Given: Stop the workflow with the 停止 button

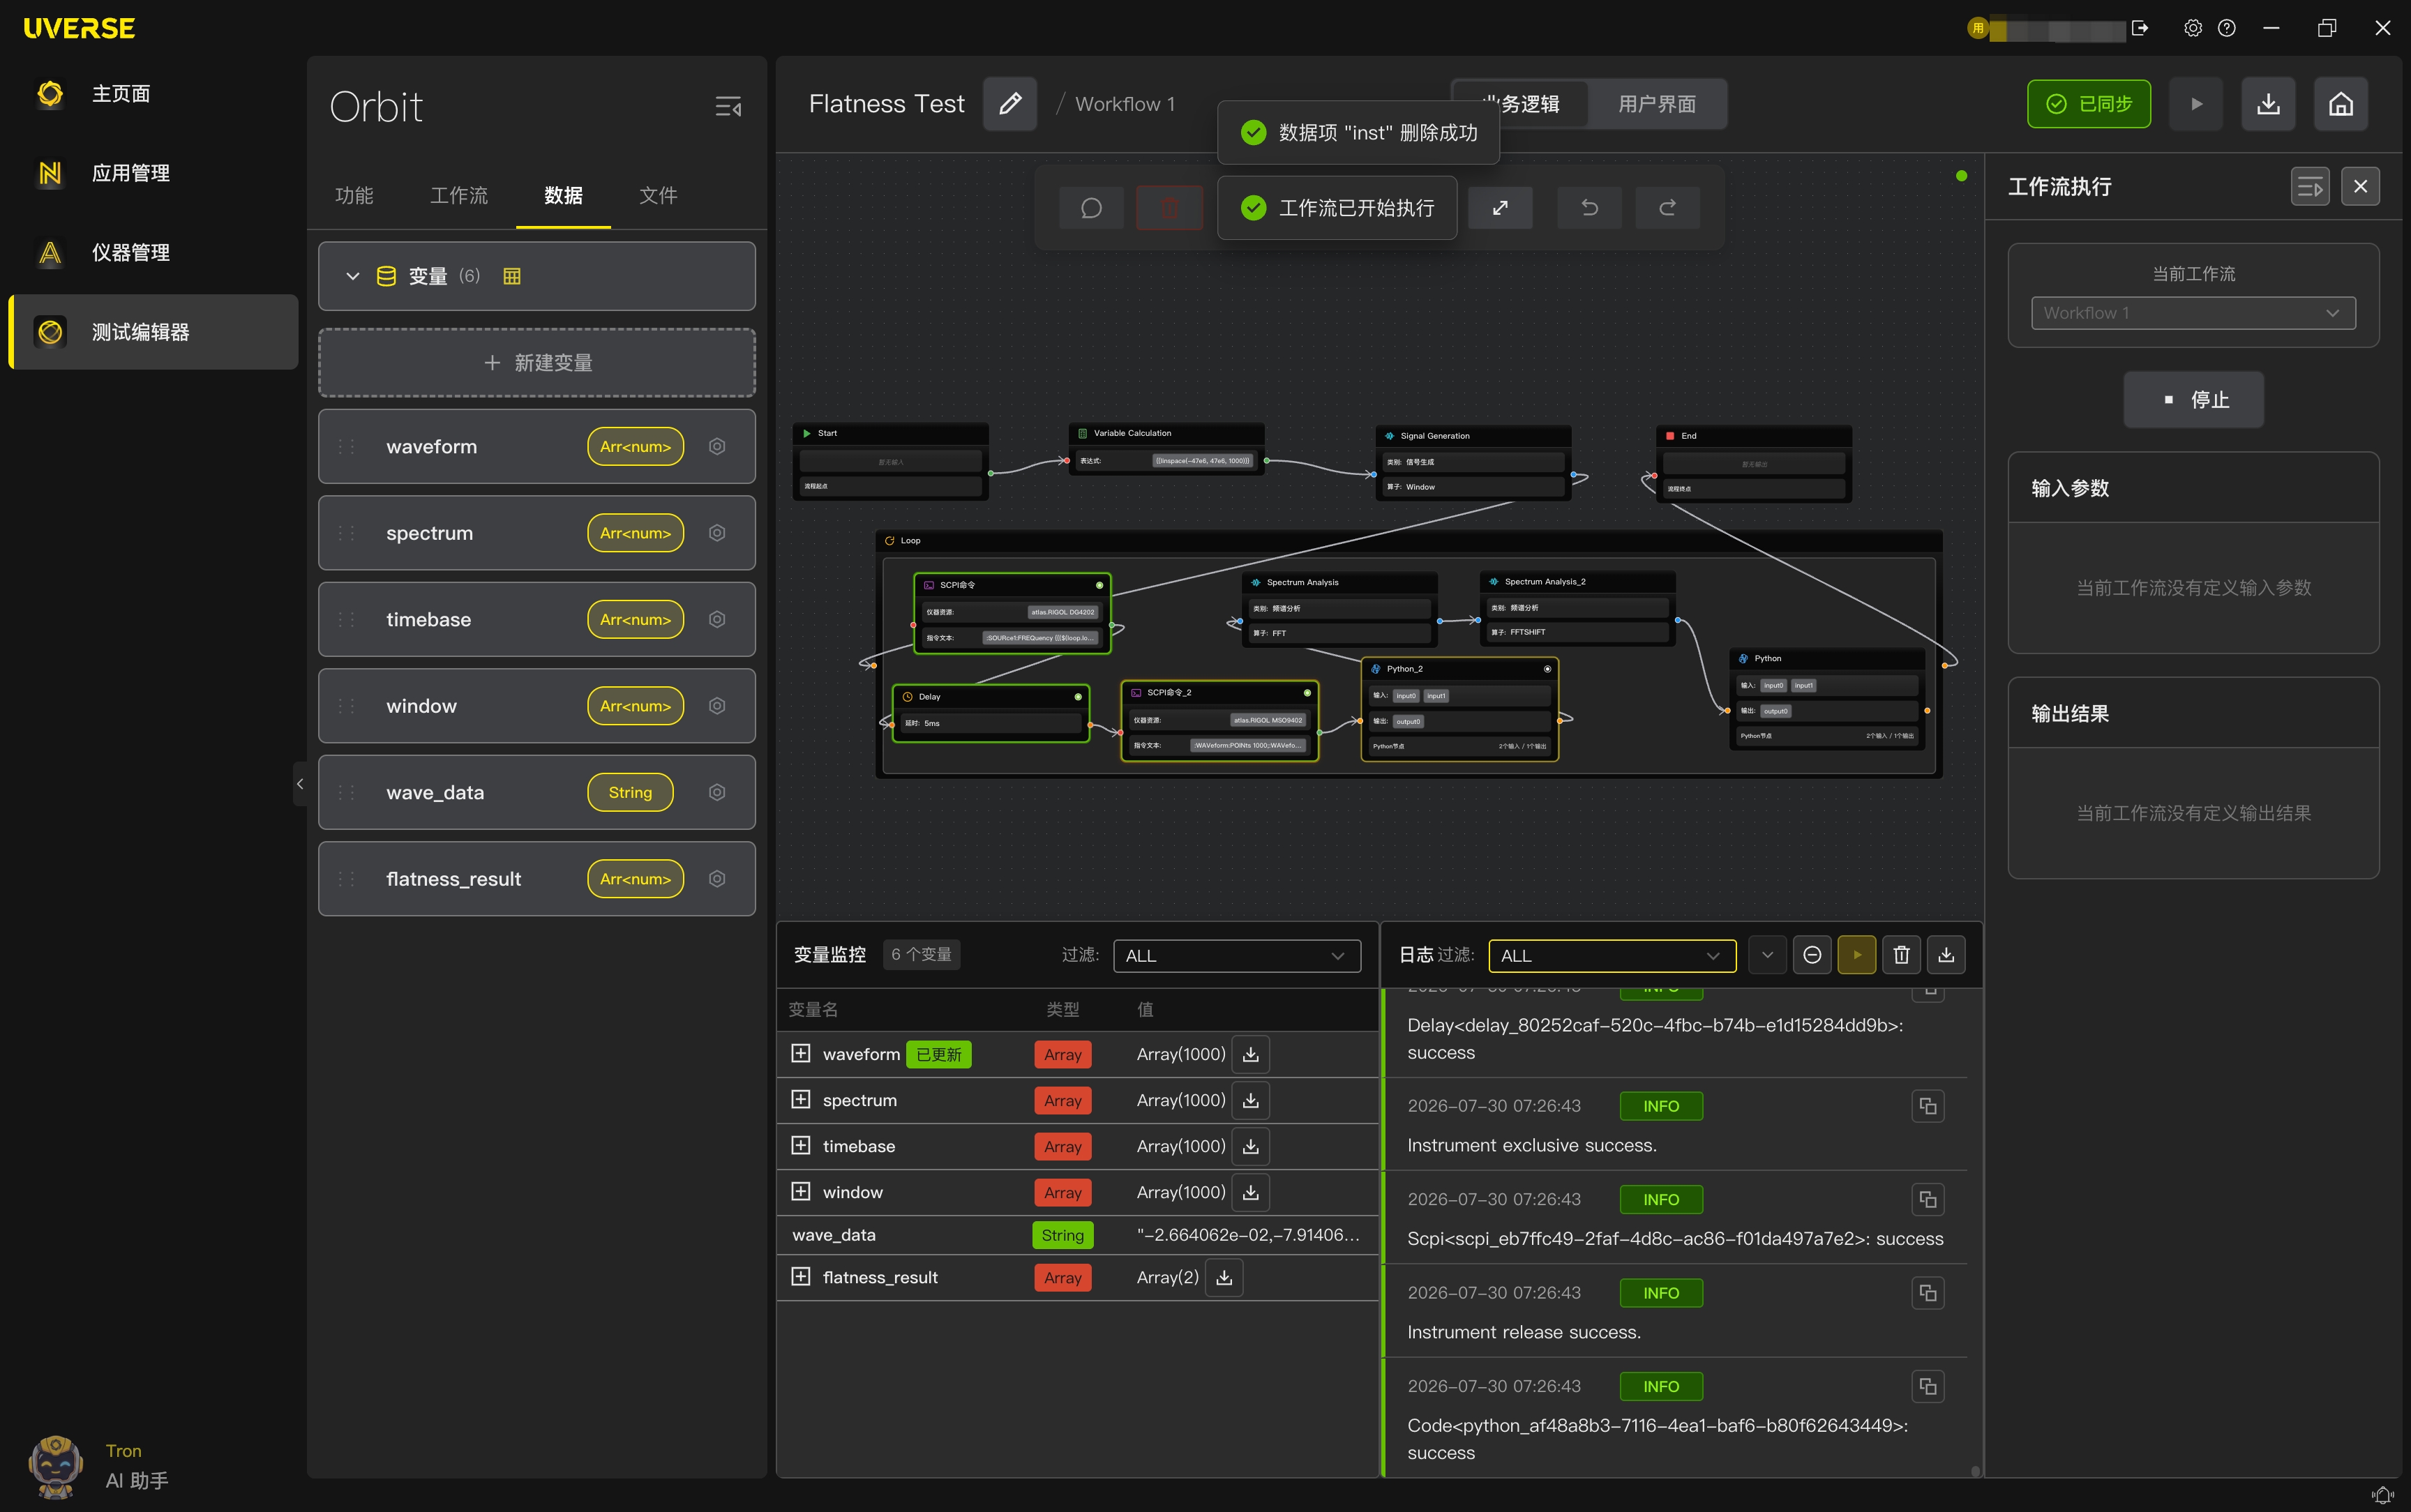Looking at the screenshot, I should (2194, 400).
